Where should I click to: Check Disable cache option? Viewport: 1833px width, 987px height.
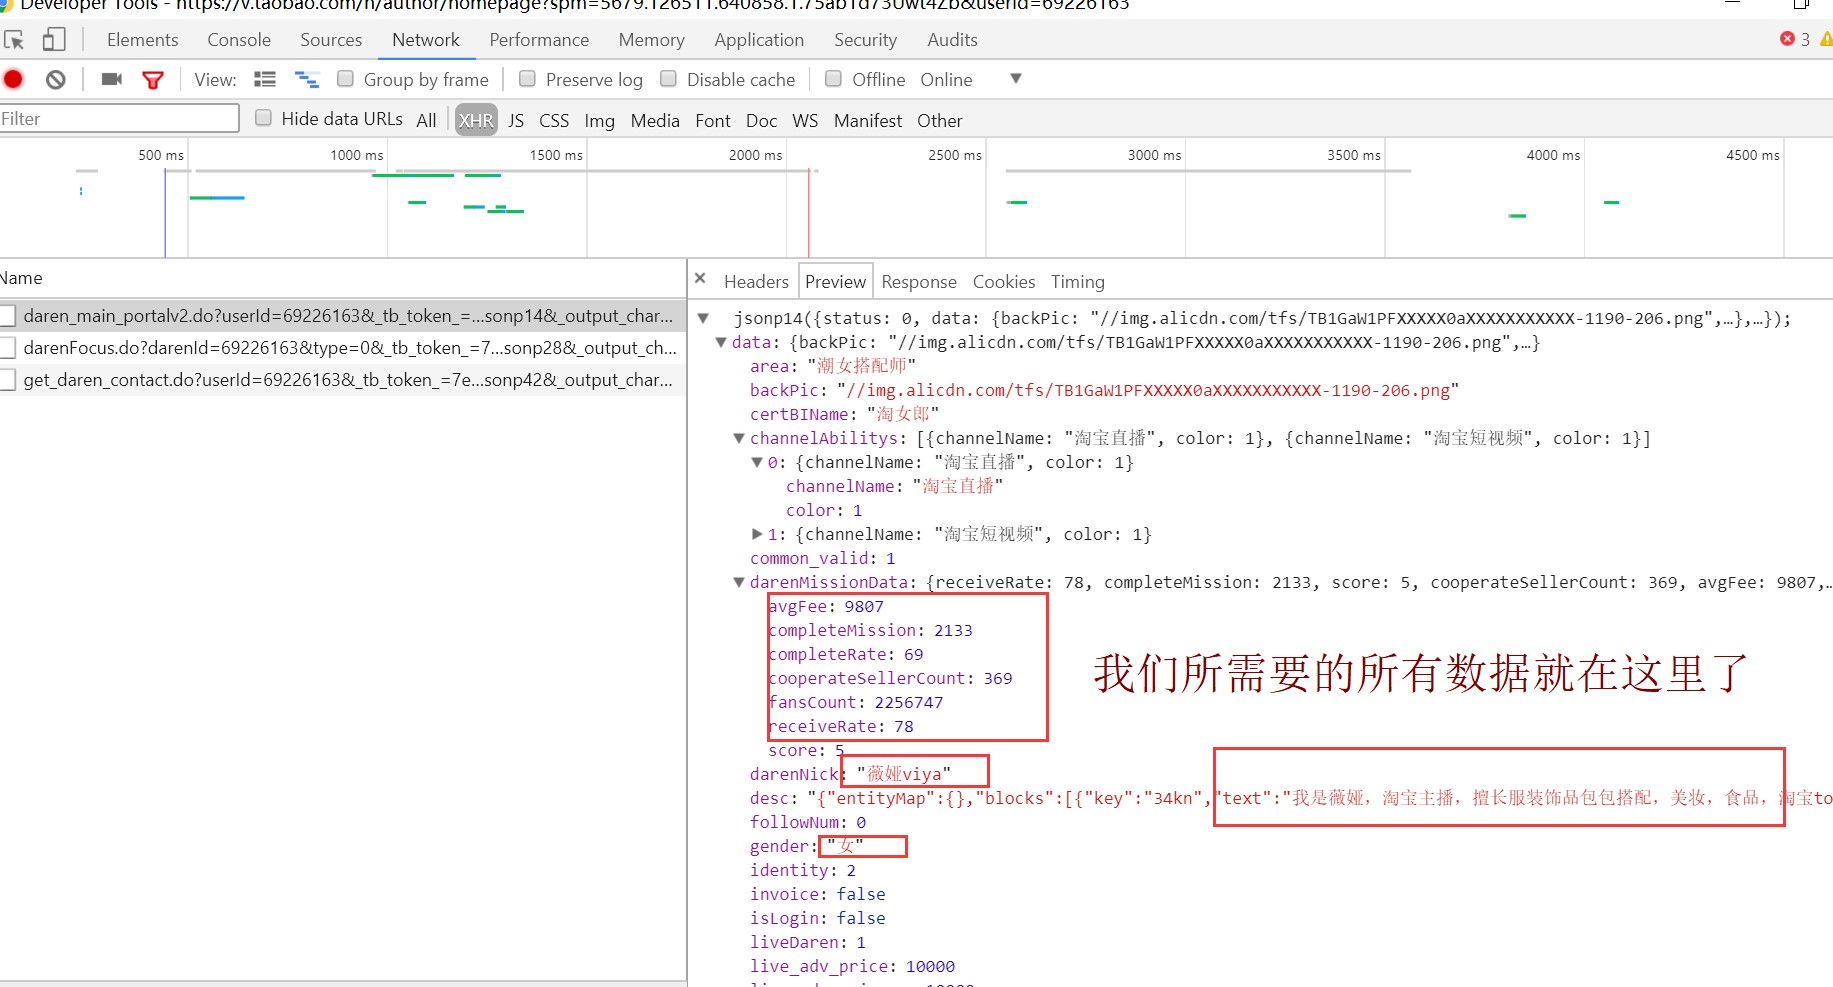[669, 78]
